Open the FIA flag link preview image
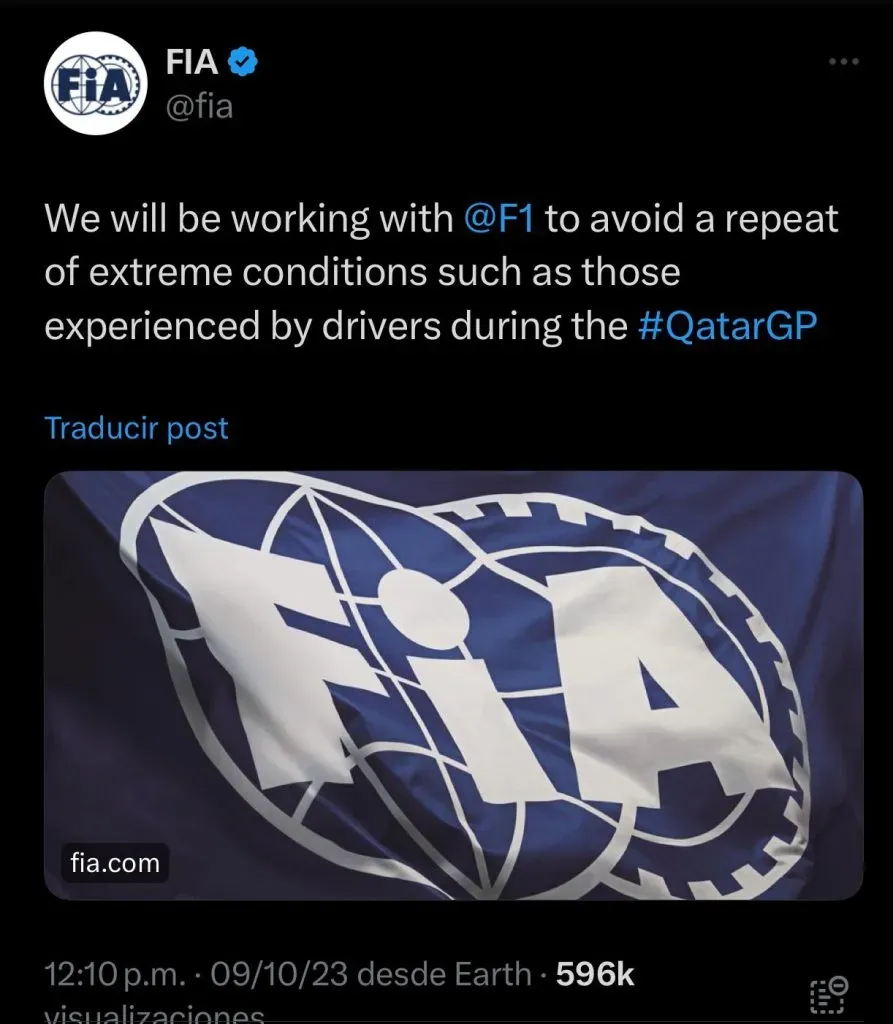Screen dimensions: 893x1024 coord(453,685)
